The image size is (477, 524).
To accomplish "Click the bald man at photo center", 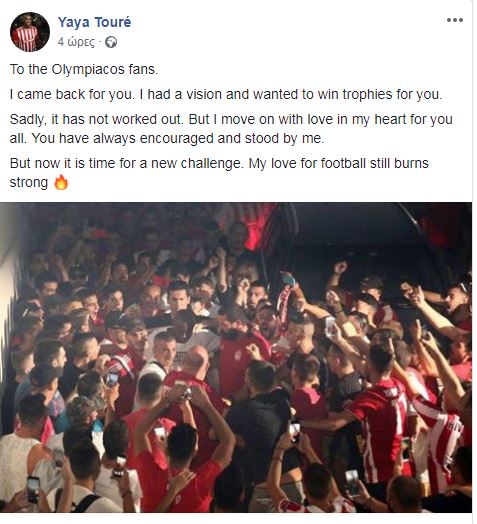I will (196, 363).
